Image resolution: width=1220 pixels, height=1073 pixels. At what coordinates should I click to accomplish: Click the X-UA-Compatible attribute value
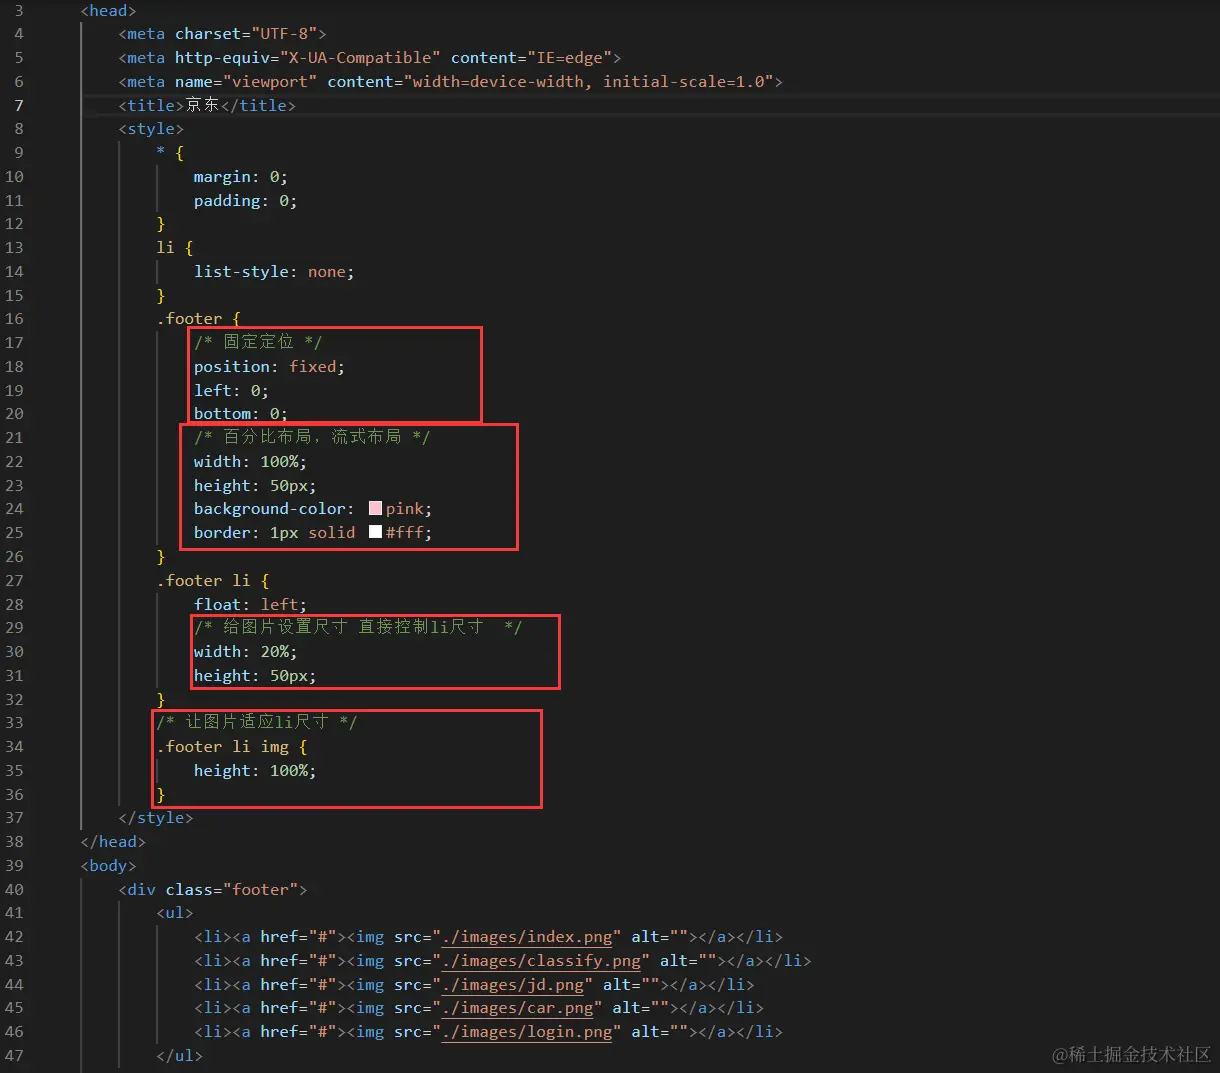click(360, 58)
